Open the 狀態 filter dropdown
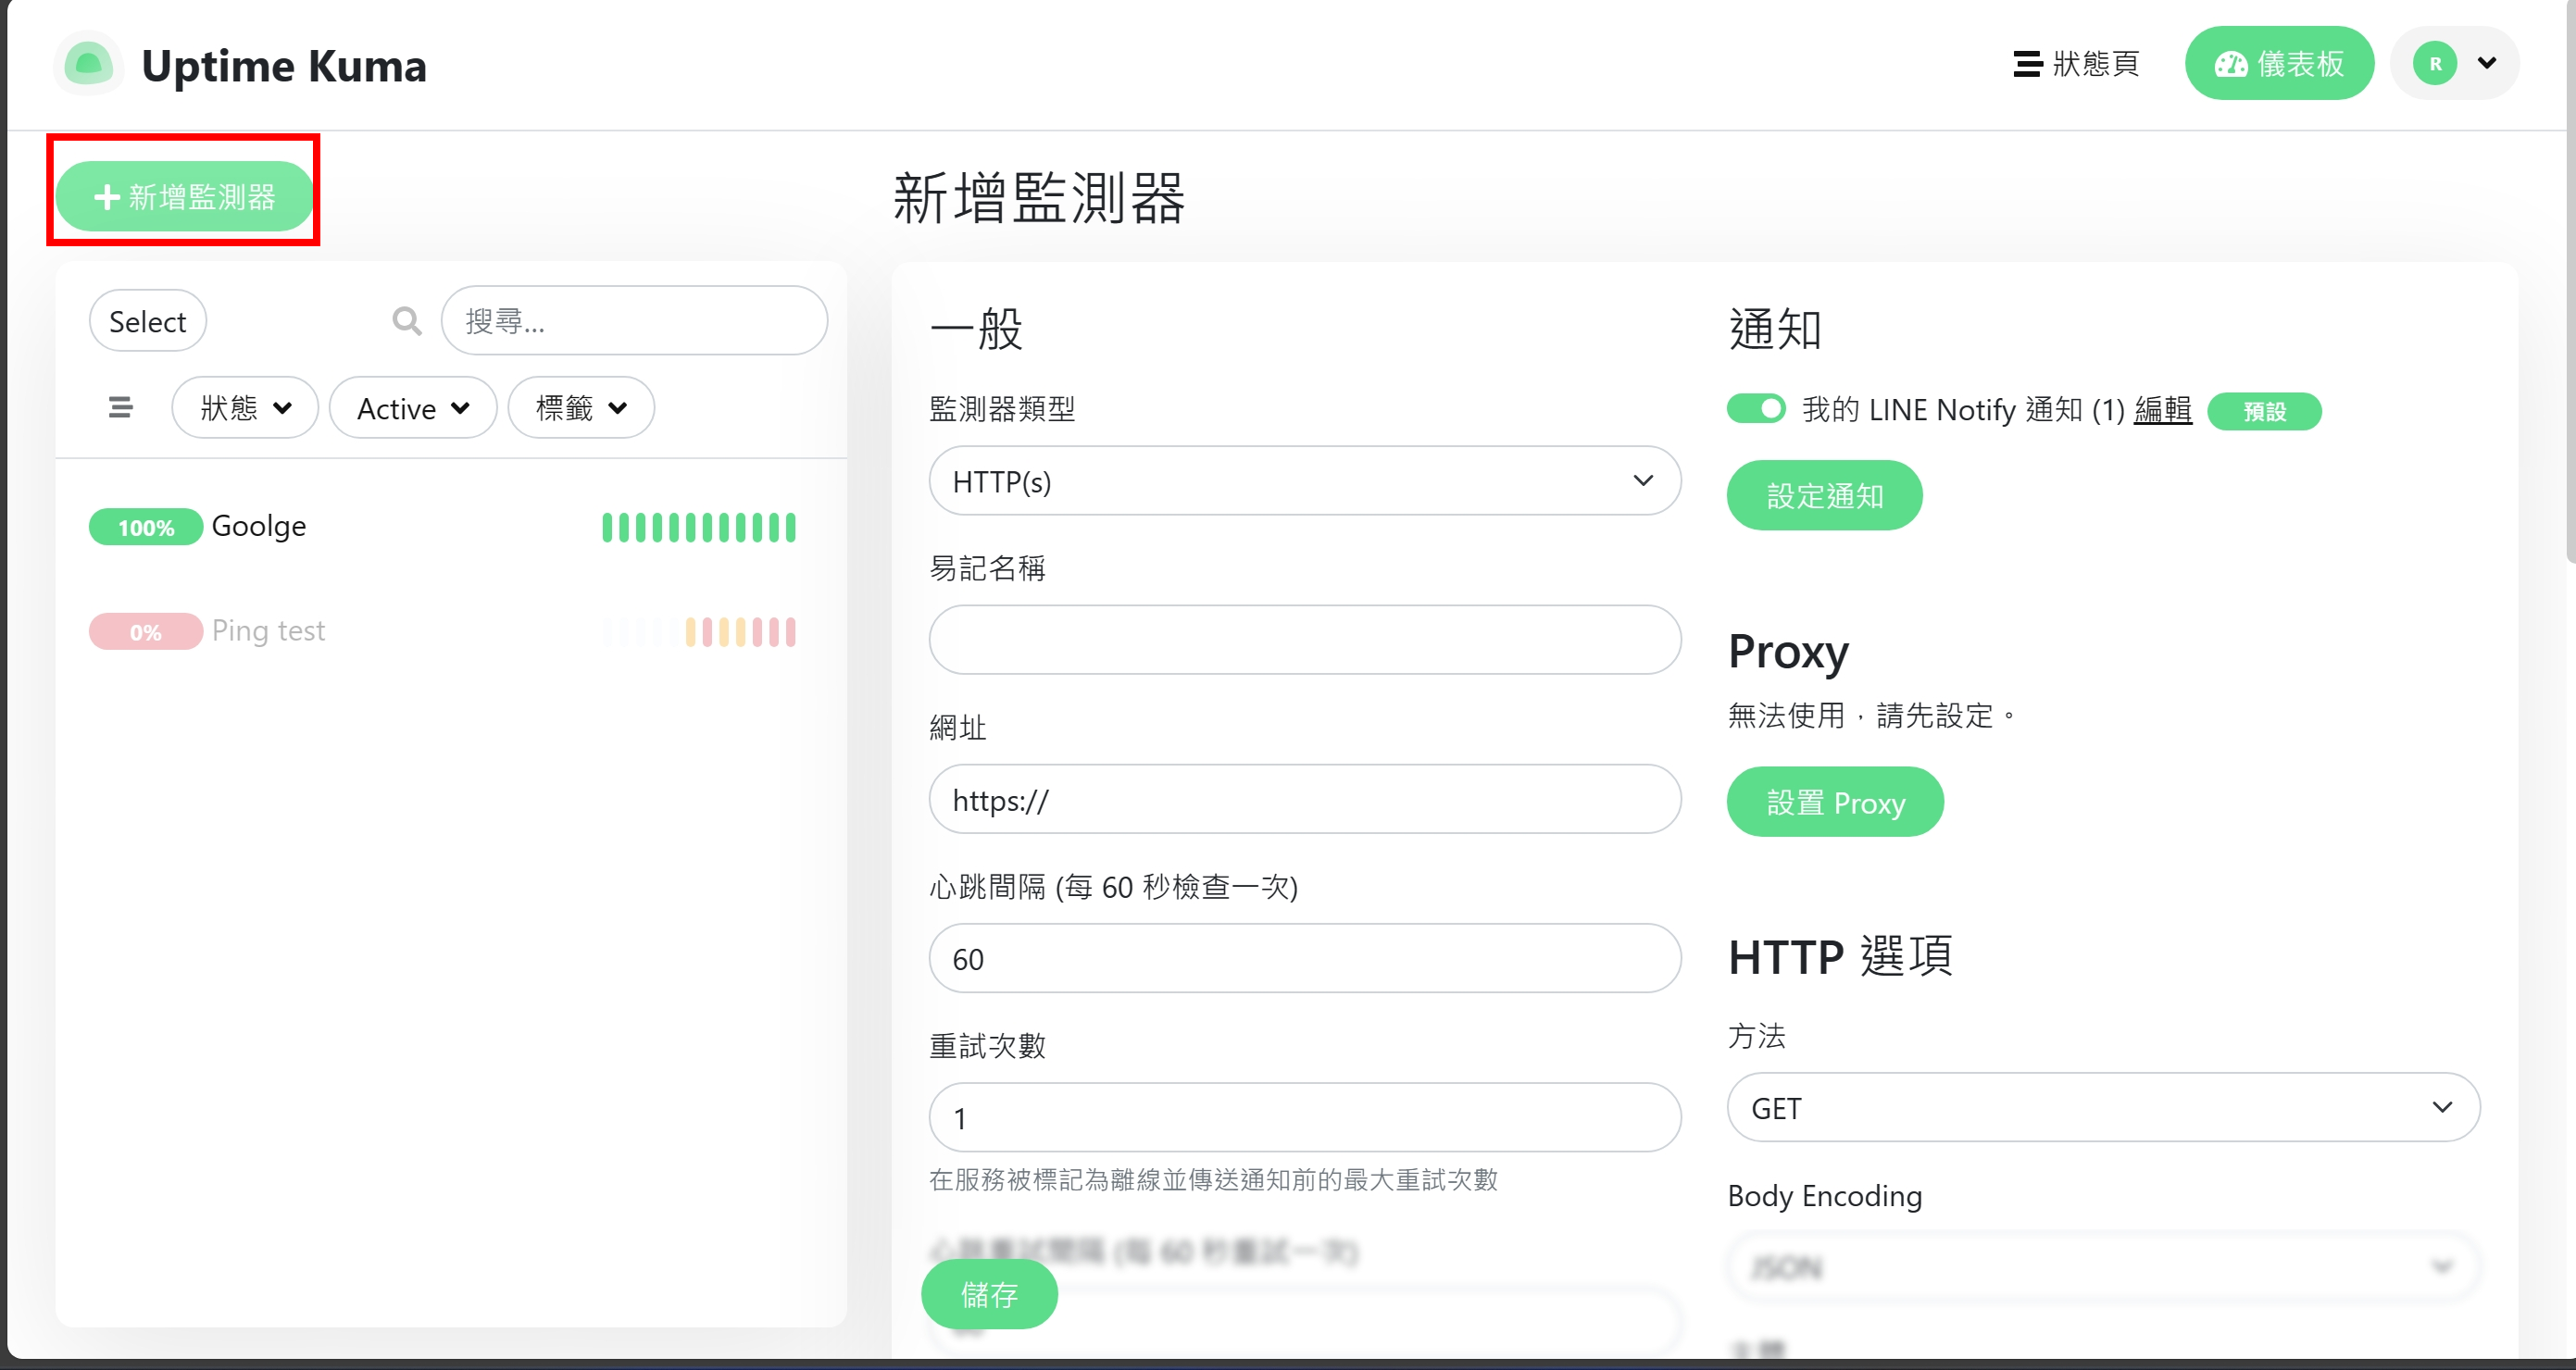 tap(245, 408)
